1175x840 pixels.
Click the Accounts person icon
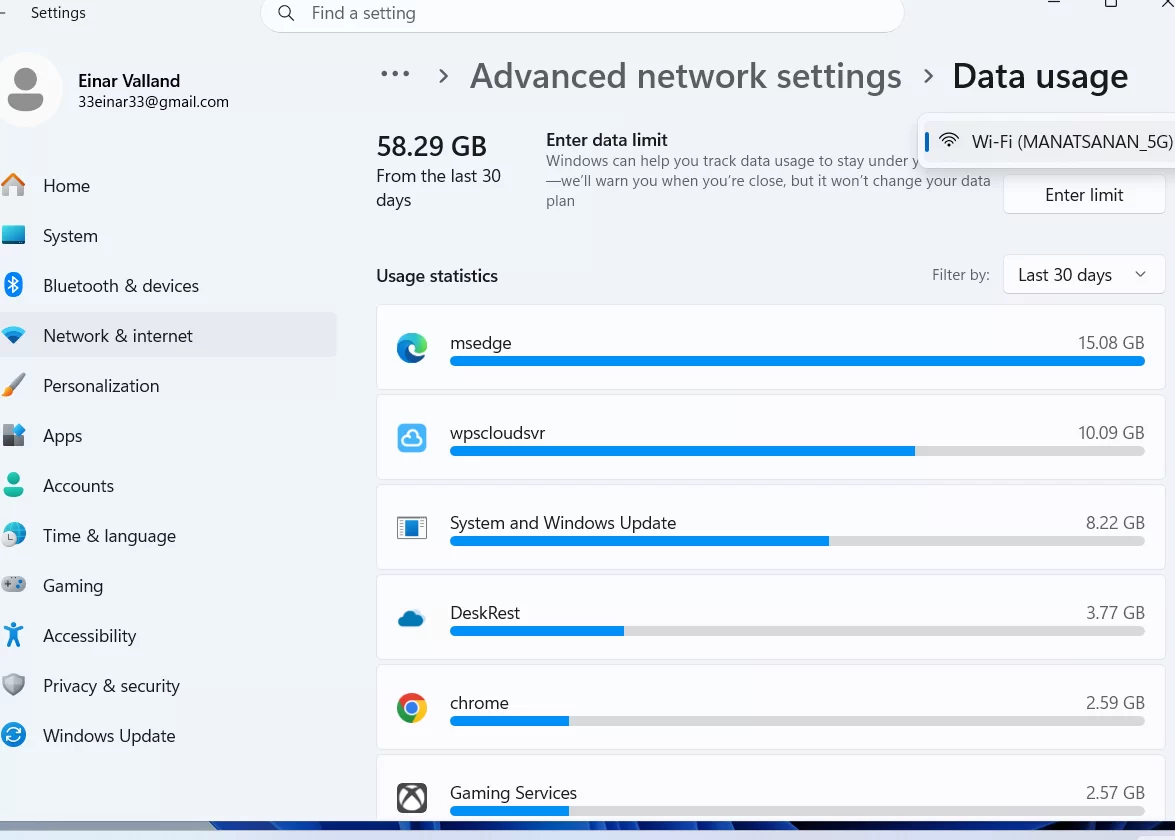click(x=13, y=485)
